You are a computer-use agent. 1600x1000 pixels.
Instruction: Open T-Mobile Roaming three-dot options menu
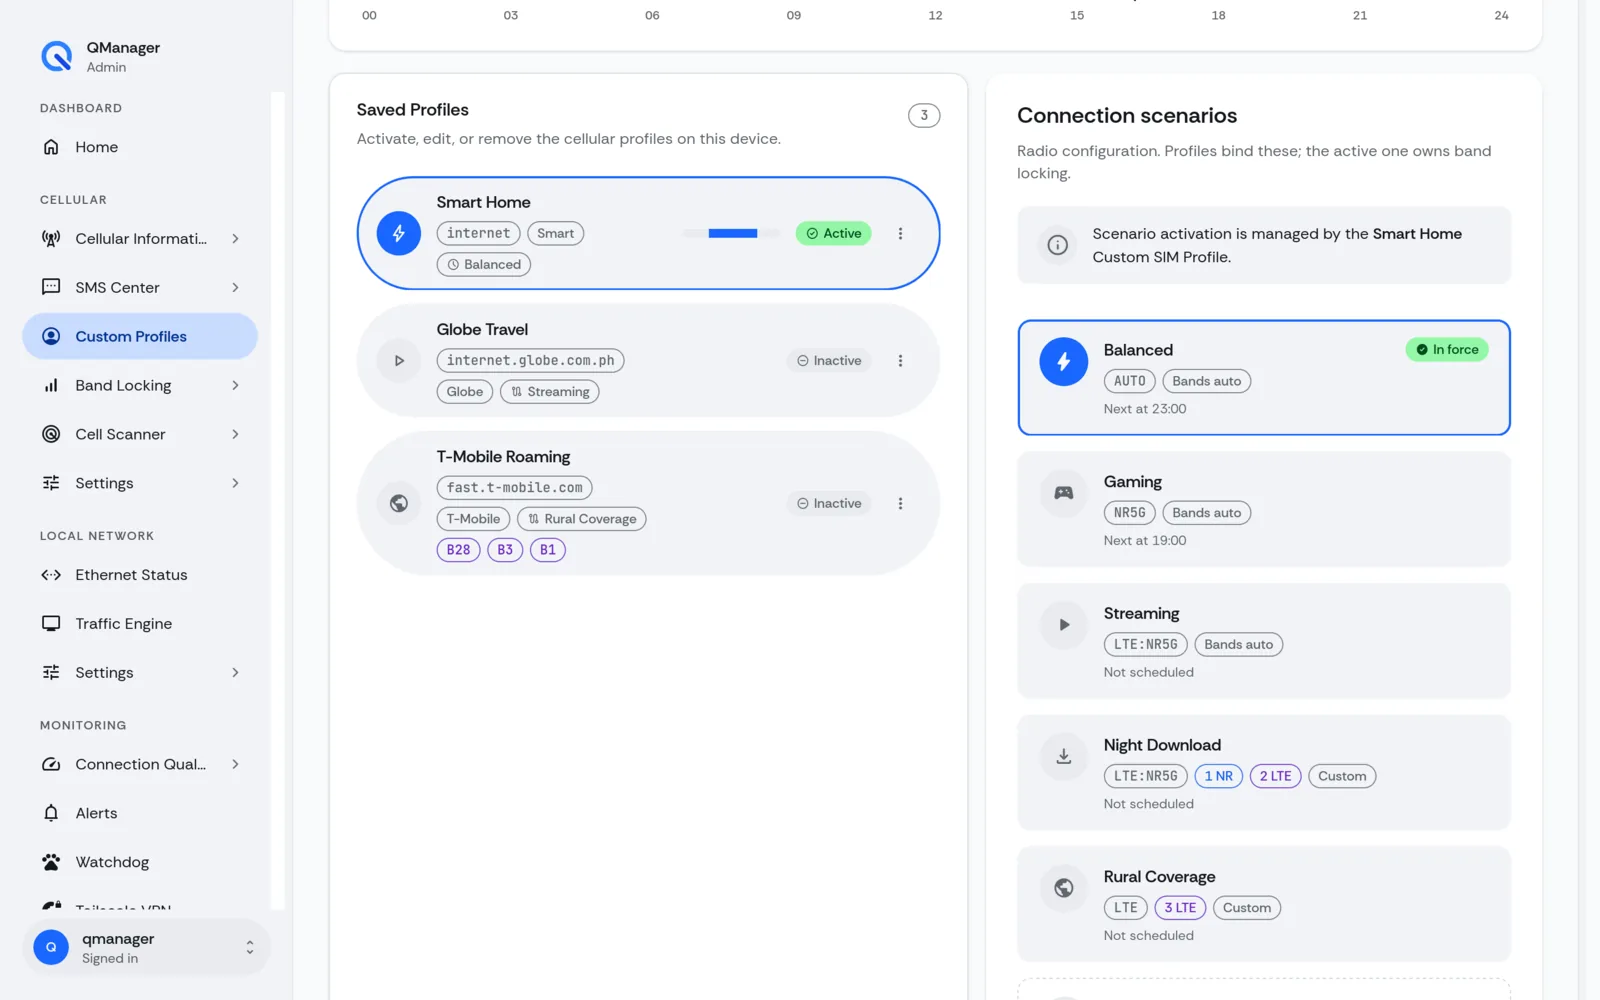(x=900, y=503)
